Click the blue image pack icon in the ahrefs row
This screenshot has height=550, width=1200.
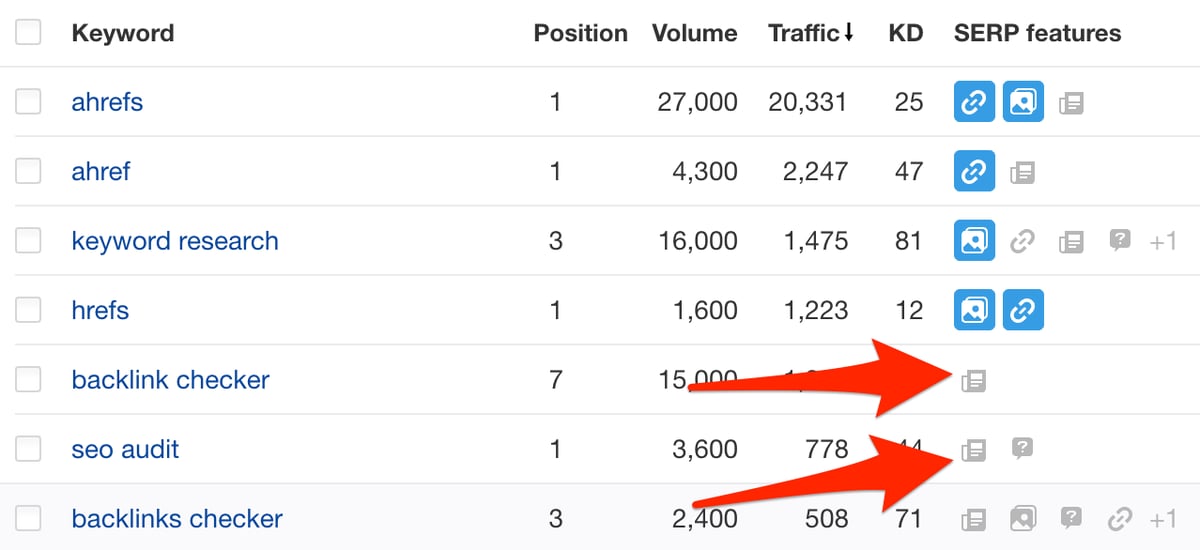tap(1023, 102)
